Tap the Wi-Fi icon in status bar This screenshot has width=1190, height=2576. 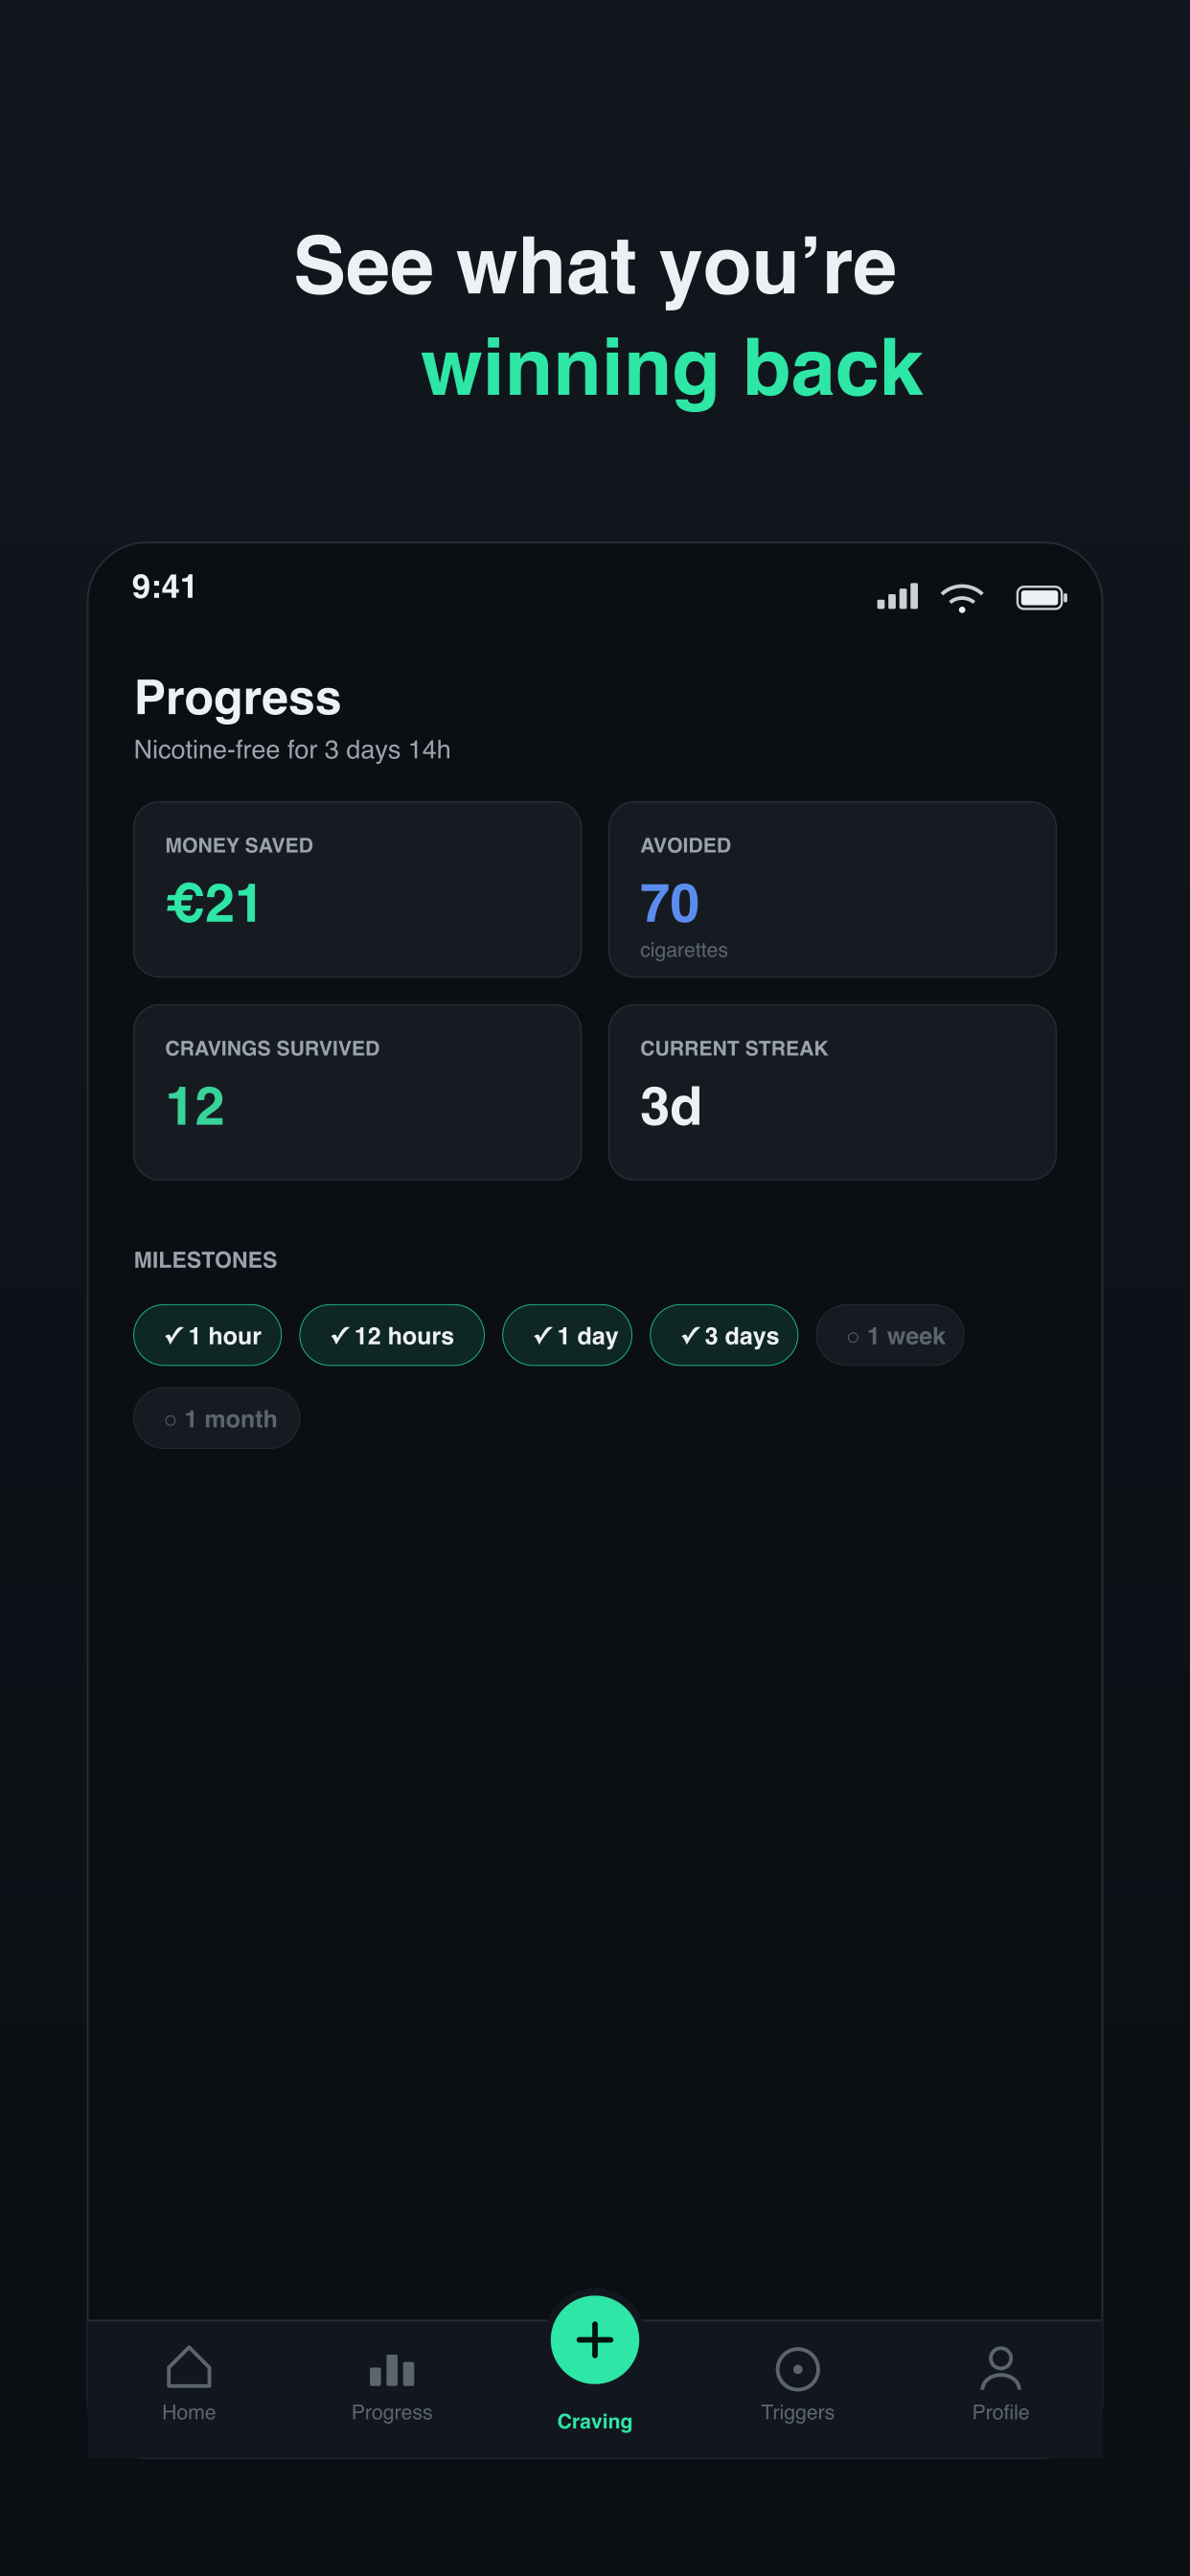[x=962, y=598]
